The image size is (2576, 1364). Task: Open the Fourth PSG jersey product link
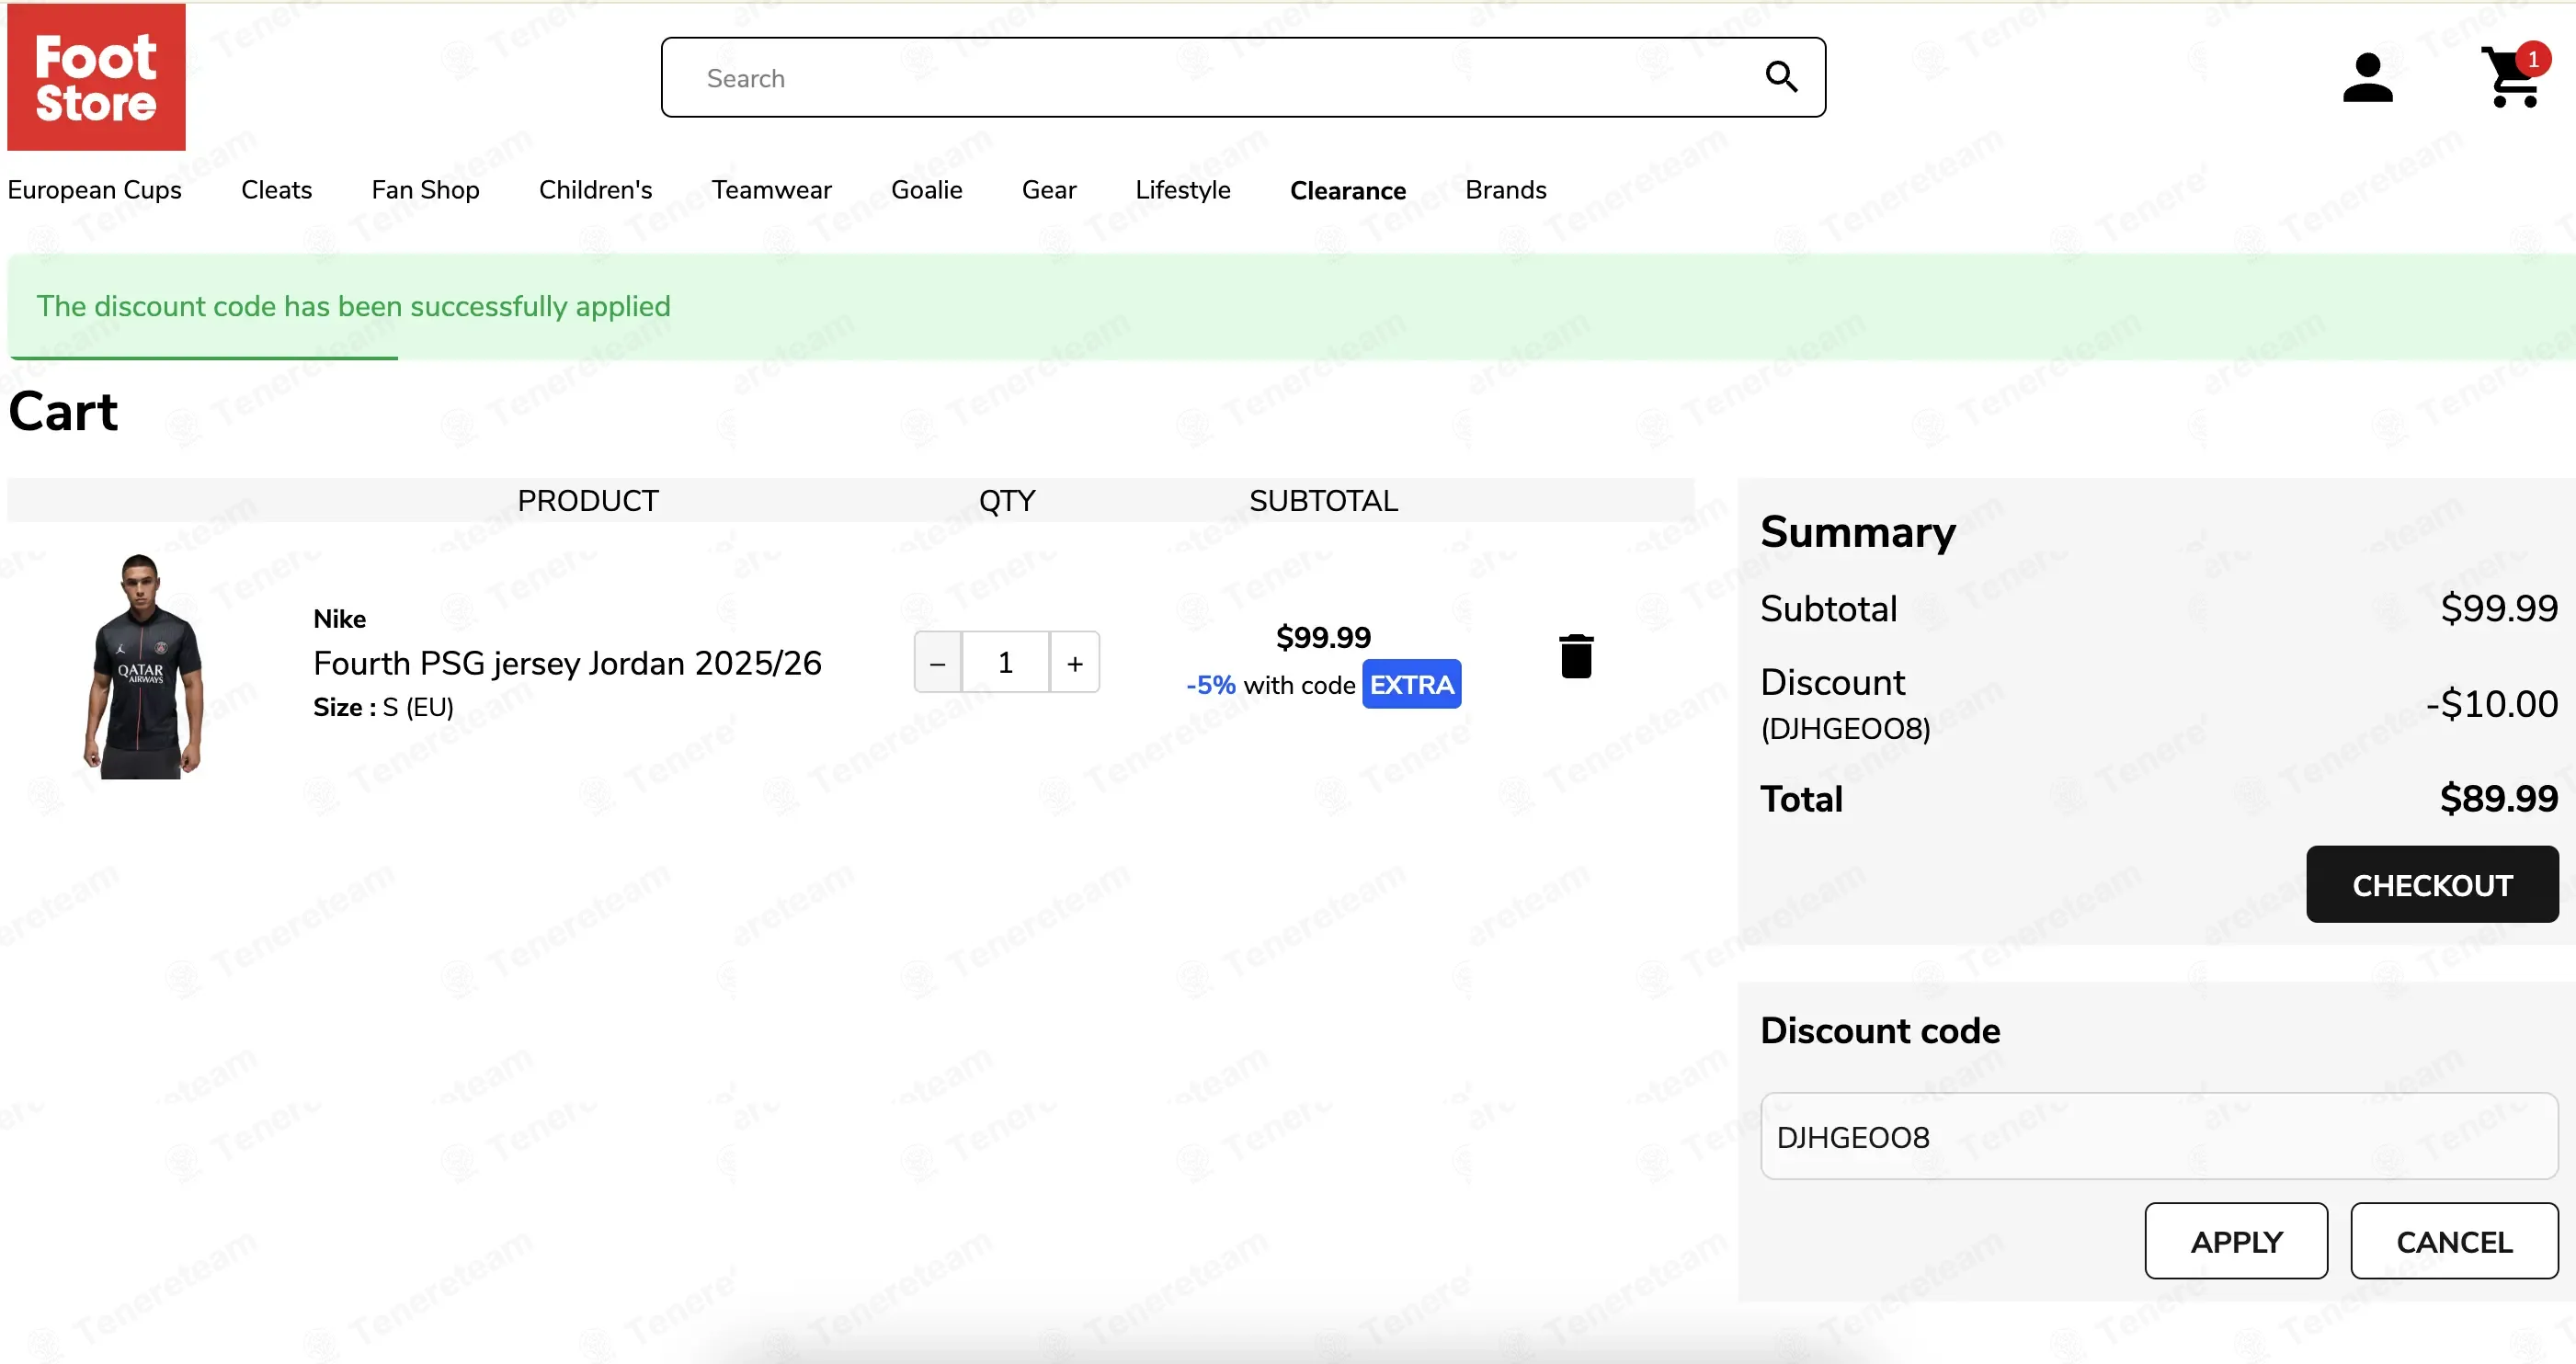(567, 663)
